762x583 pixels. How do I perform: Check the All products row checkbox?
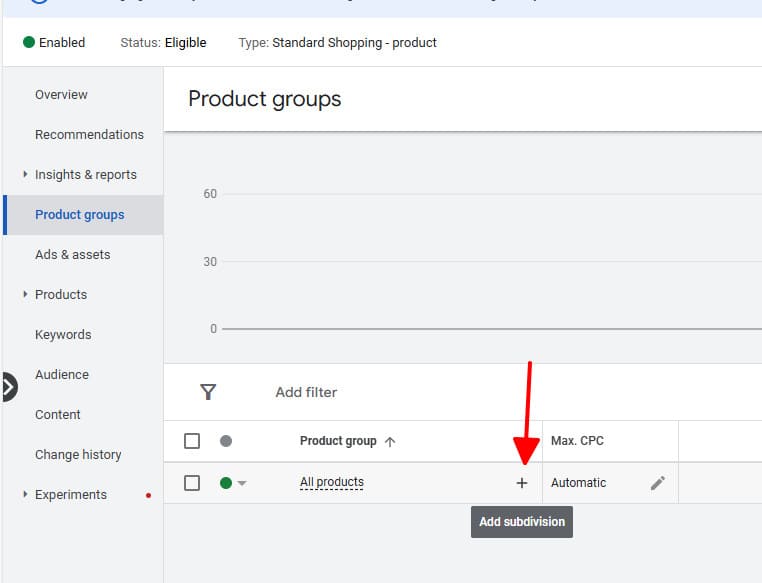point(192,483)
